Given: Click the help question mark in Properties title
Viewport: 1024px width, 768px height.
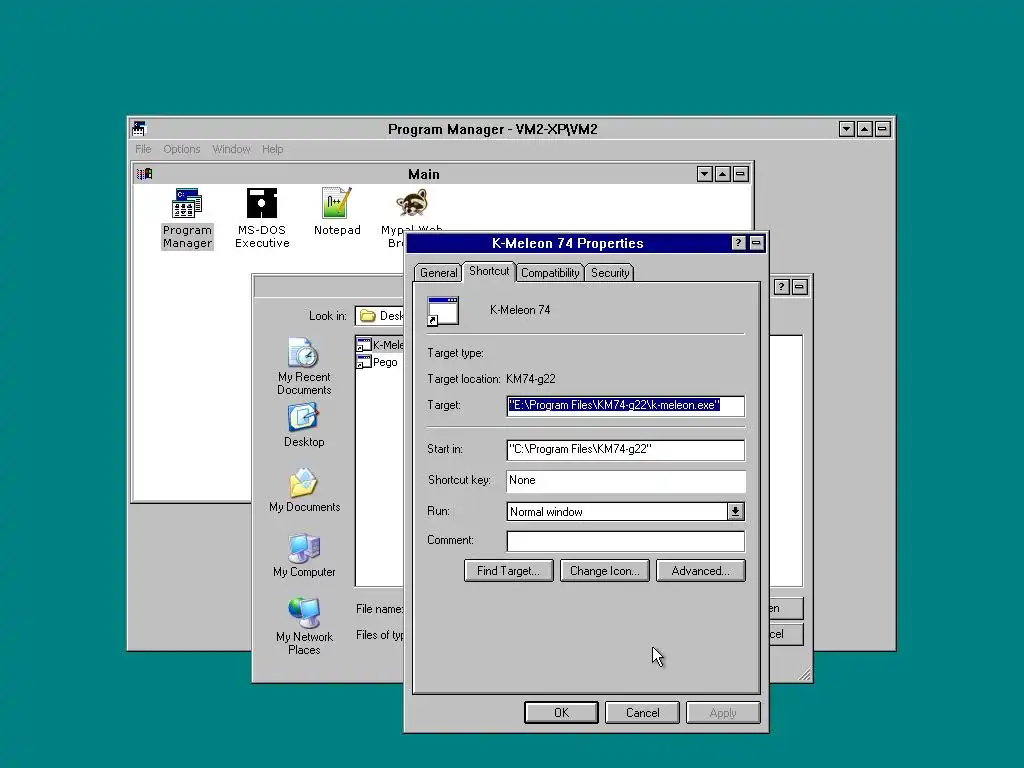Looking at the screenshot, I should click(738, 243).
